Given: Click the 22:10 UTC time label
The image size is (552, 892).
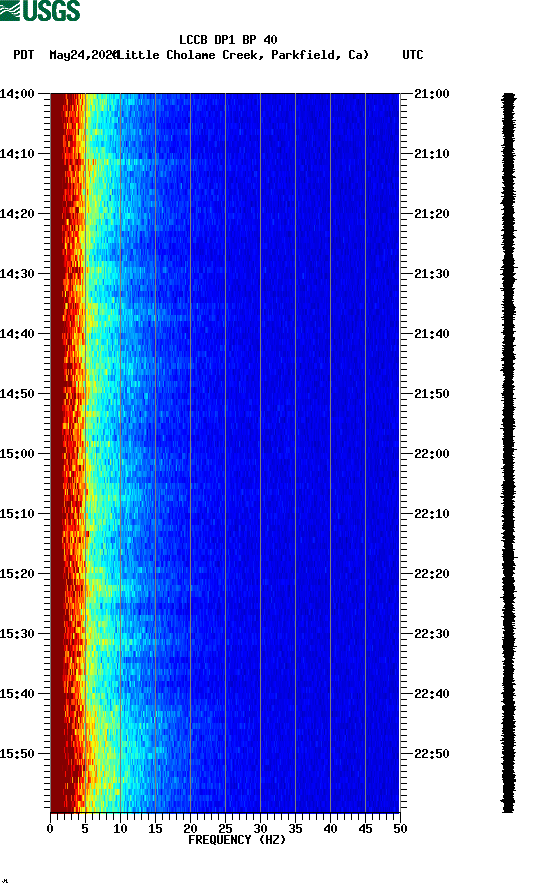Looking at the screenshot, I should point(432,514).
